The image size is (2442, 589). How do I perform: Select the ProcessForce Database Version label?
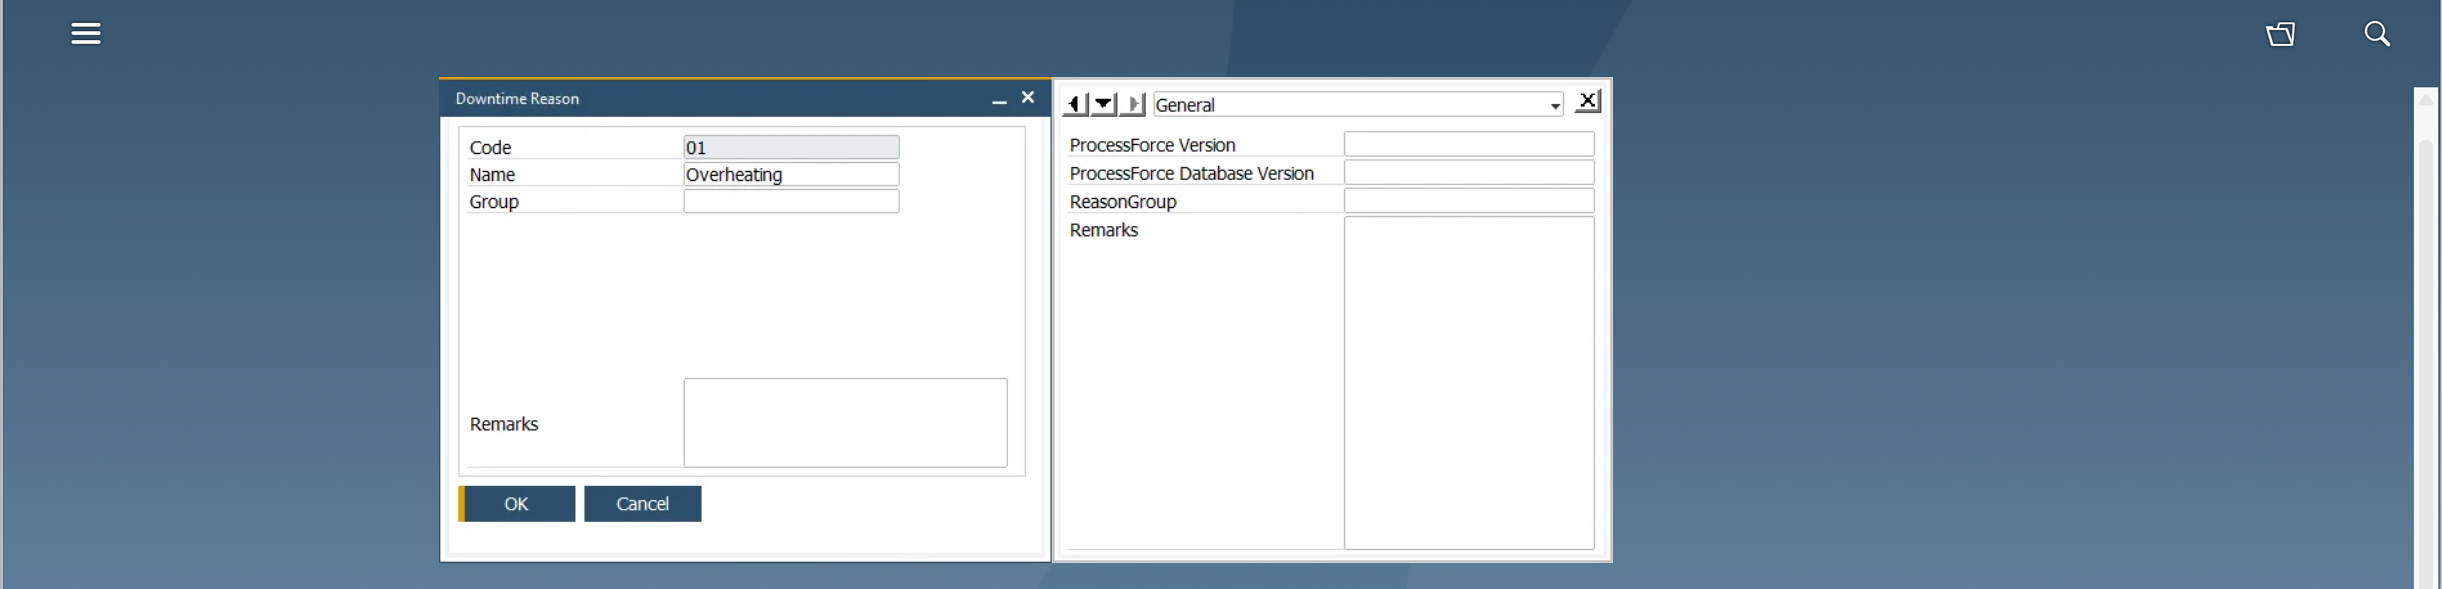click(1191, 174)
